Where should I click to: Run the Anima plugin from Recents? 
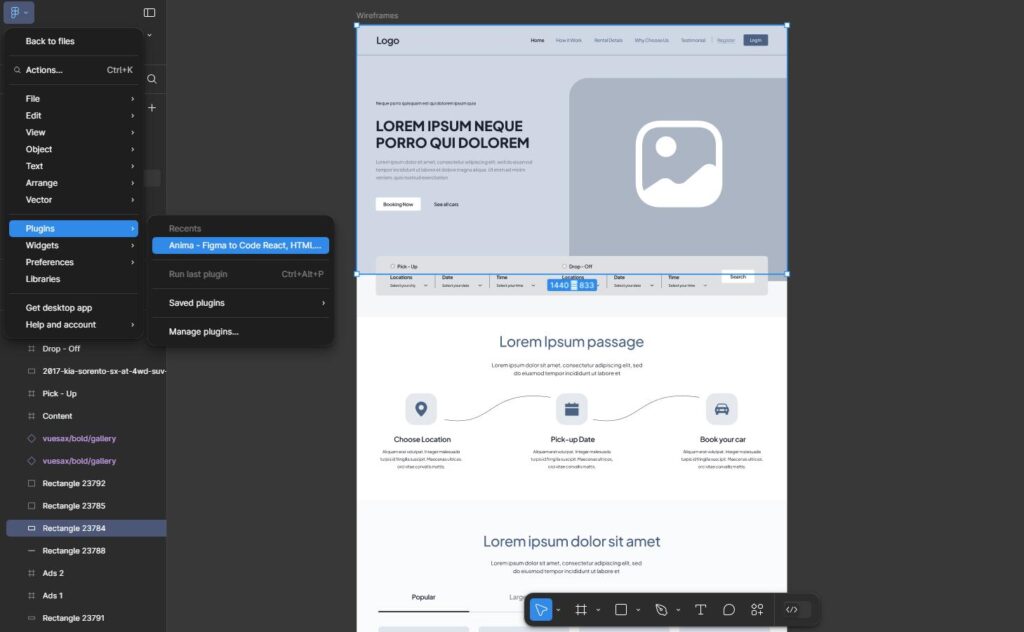click(x=244, y=244)
